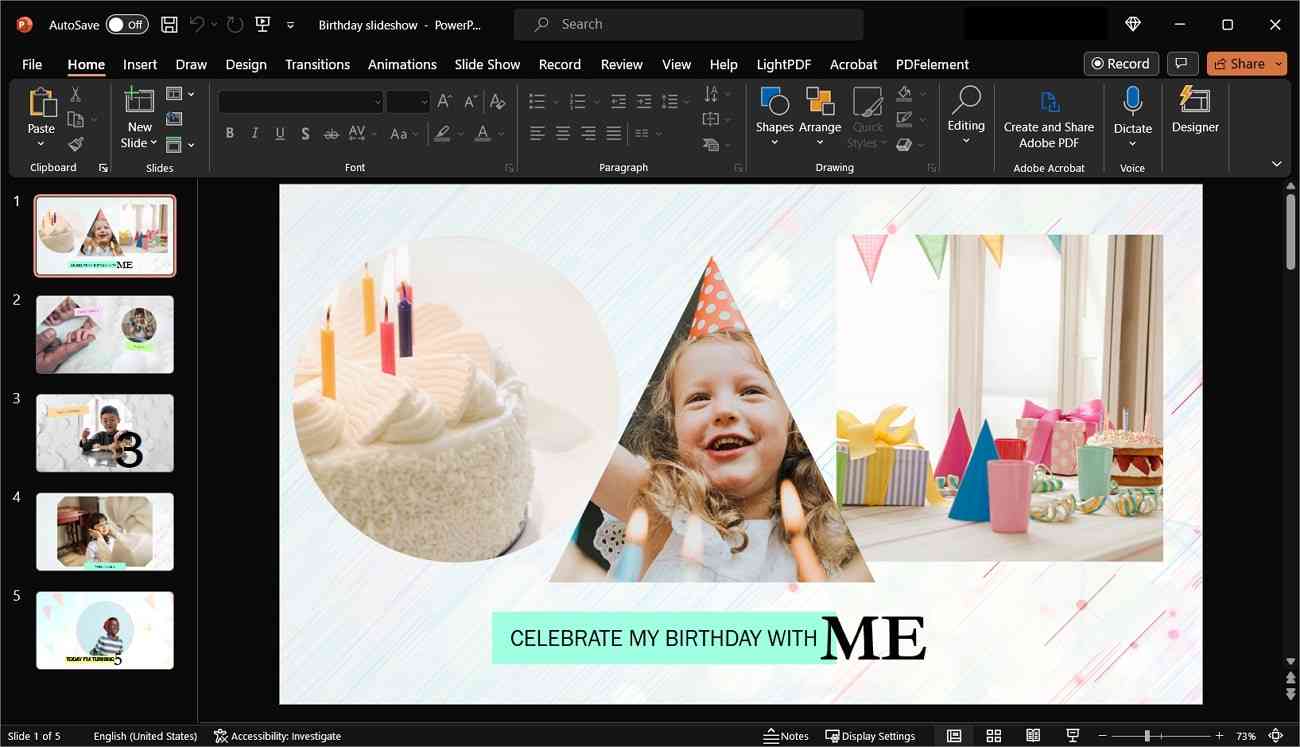The image size is (1300, 747).
Task: Open Display Settings from status bar
Action: tap(869, 736)
